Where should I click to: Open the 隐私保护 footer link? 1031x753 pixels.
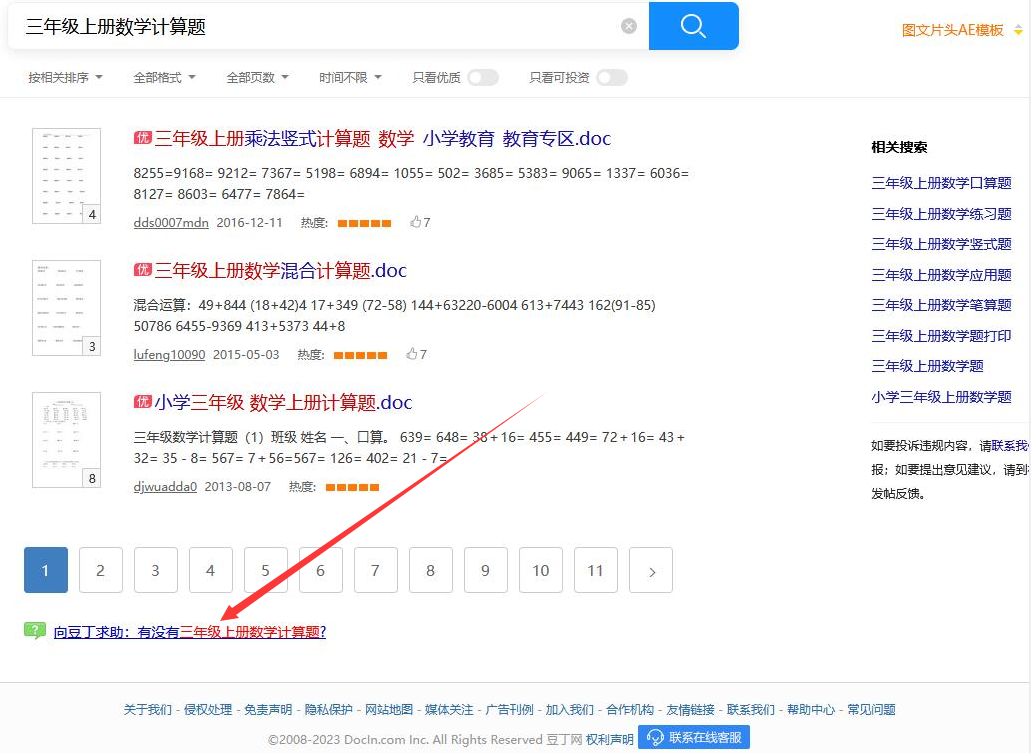(328, 710)
